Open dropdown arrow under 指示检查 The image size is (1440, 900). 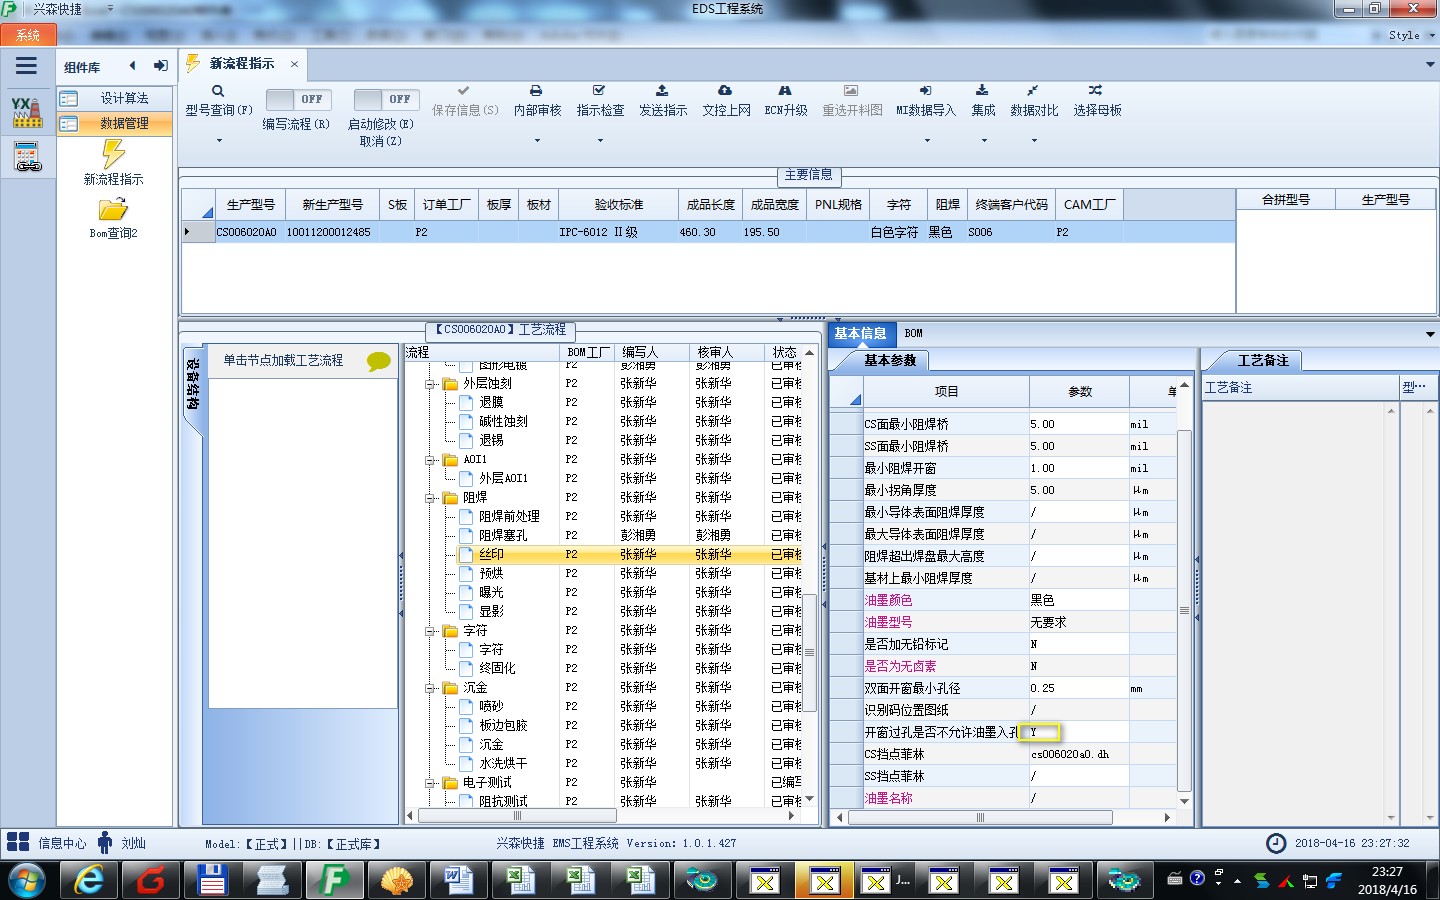pyautogui.click(x=600, y=141)
